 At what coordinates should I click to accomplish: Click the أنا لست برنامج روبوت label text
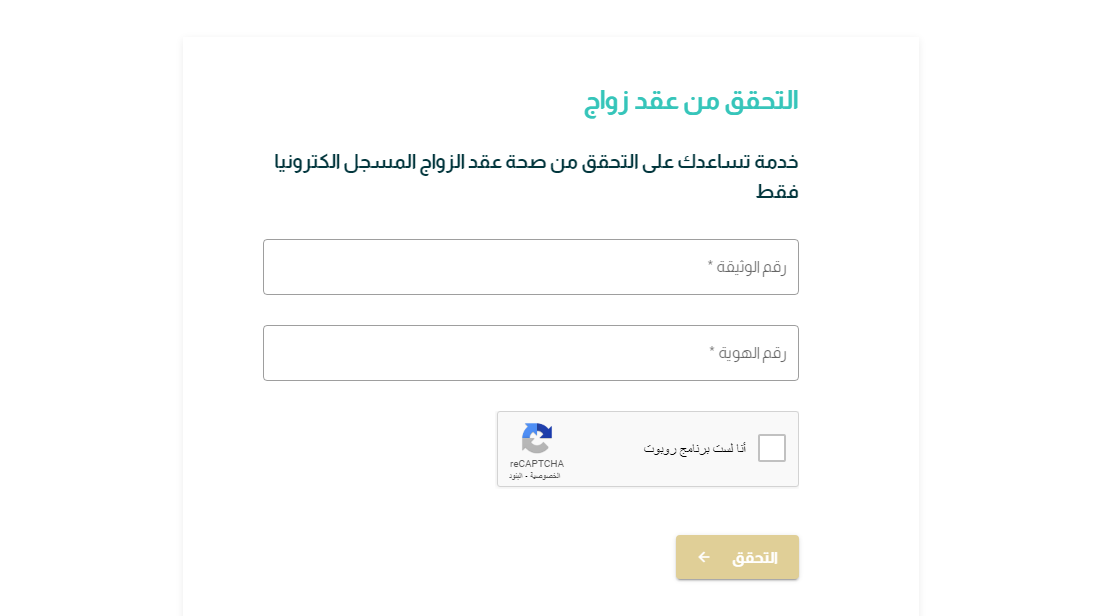tap(695, 449)
